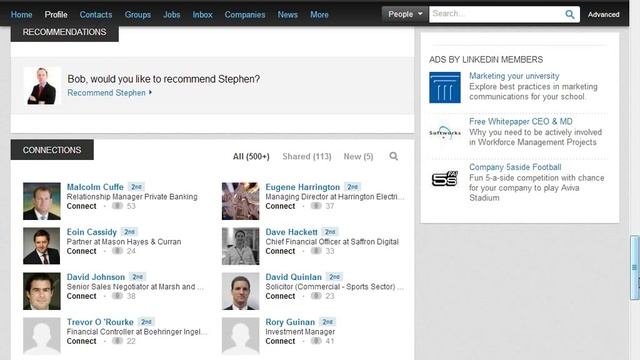This screenshot has height=360, width=640.
Task: Click shared connections icon next to 37
Action: (316, 206)
